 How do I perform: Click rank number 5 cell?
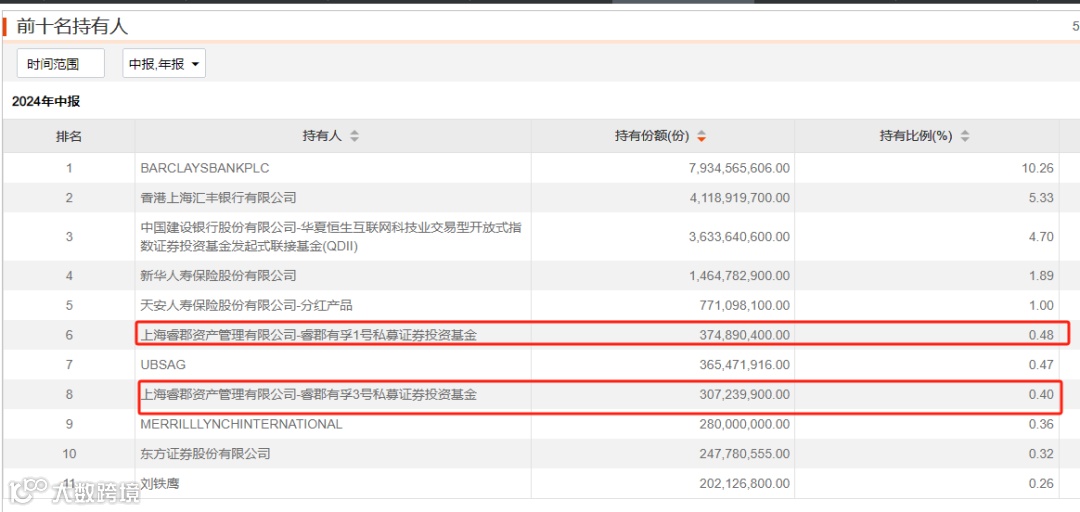[x=69, y=305]
